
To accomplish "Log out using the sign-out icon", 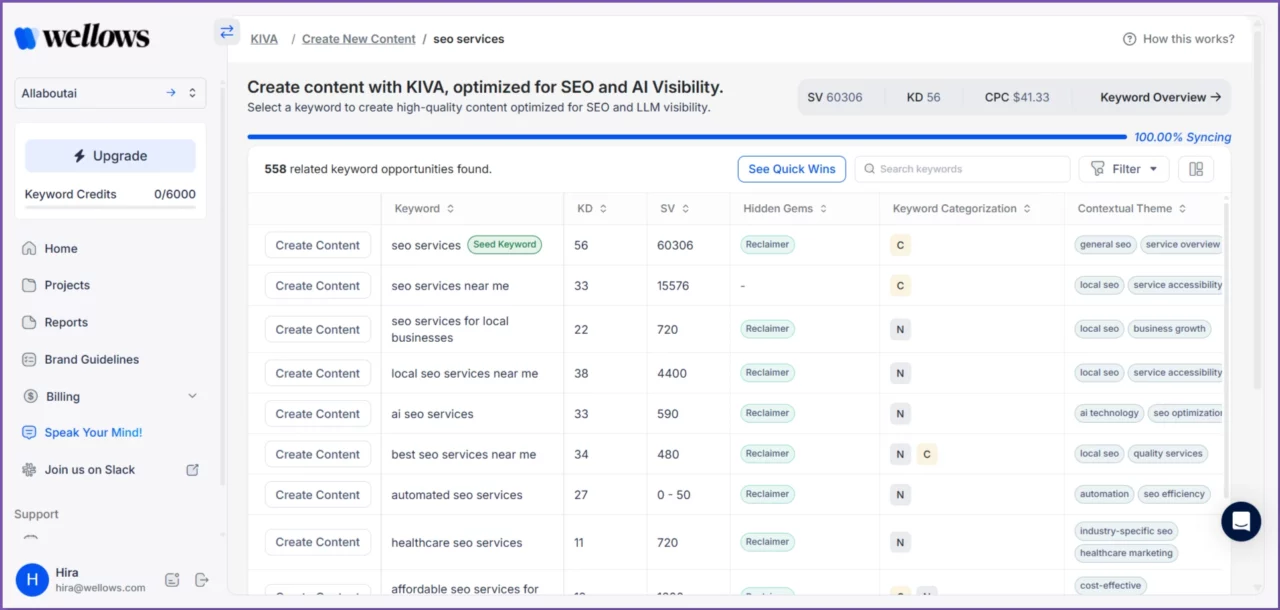I will tap(200, 579).
